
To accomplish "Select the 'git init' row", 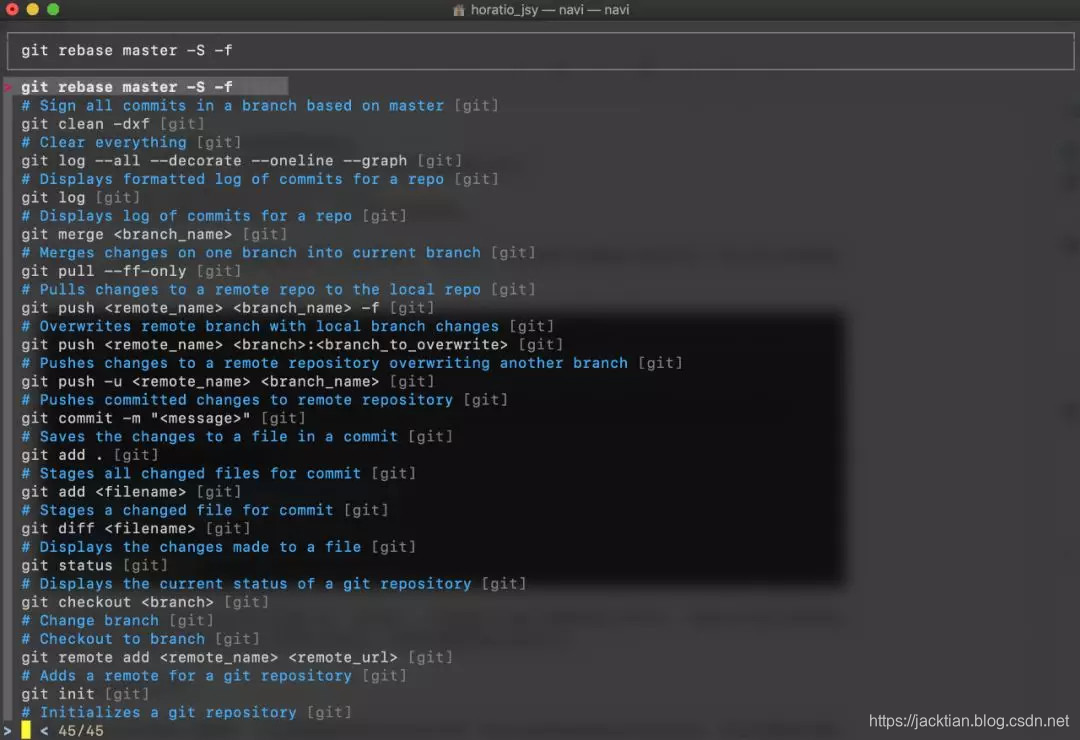I will (x=85, y=695).
